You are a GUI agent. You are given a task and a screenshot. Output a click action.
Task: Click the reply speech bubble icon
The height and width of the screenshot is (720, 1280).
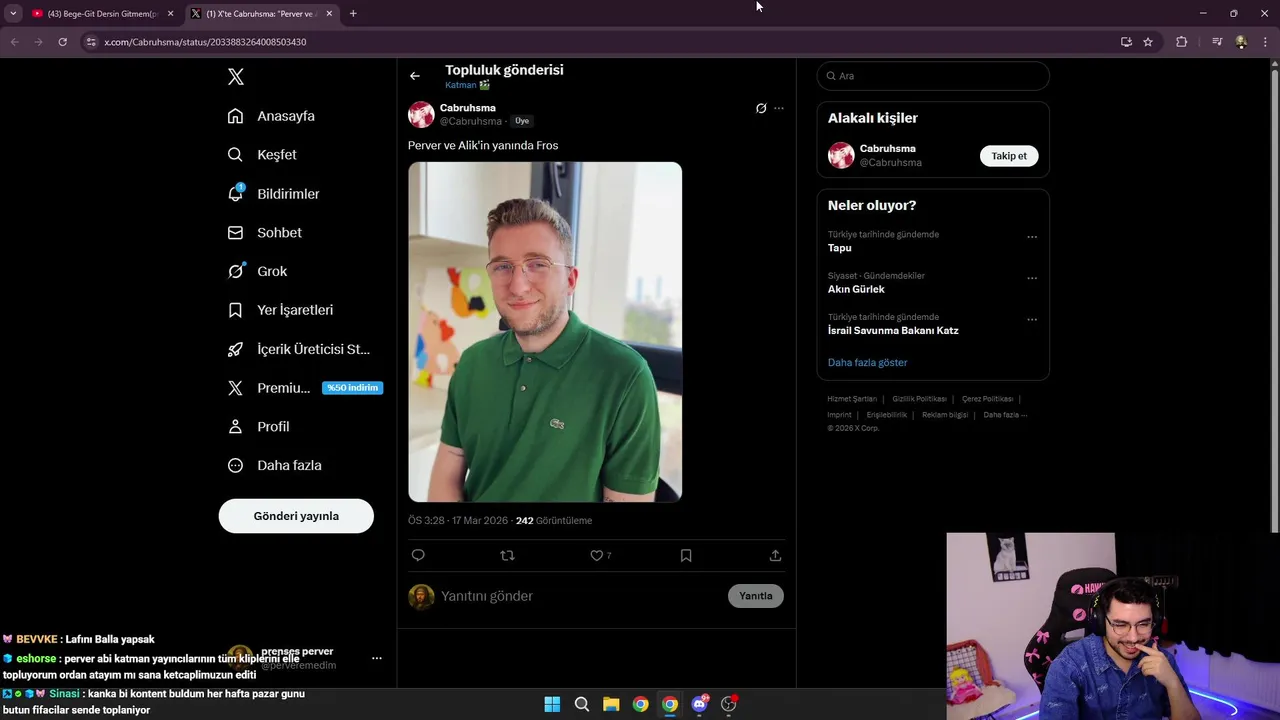(418, 556)
